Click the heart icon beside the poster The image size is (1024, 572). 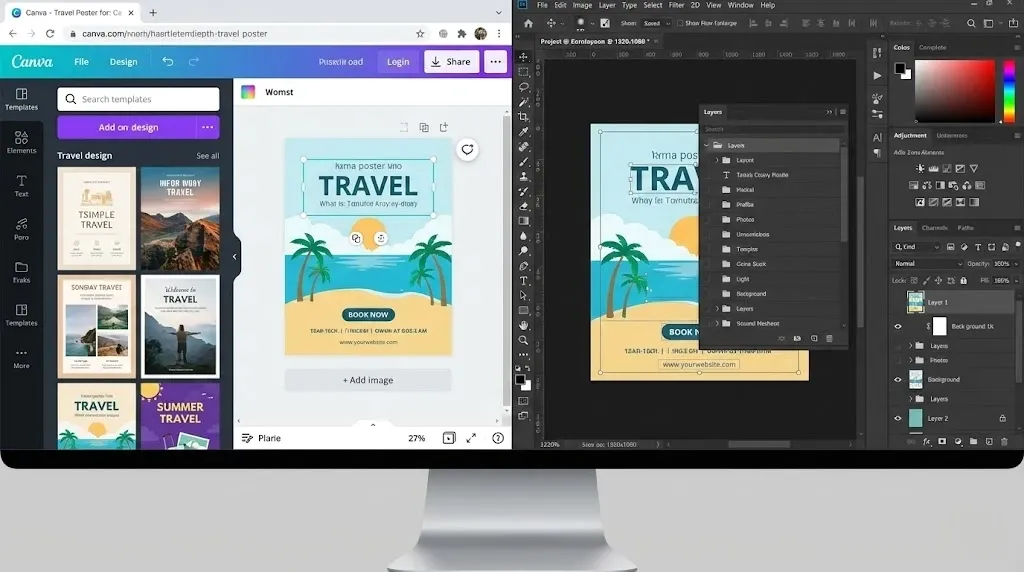pyautogui.click(x=467, y=150)
